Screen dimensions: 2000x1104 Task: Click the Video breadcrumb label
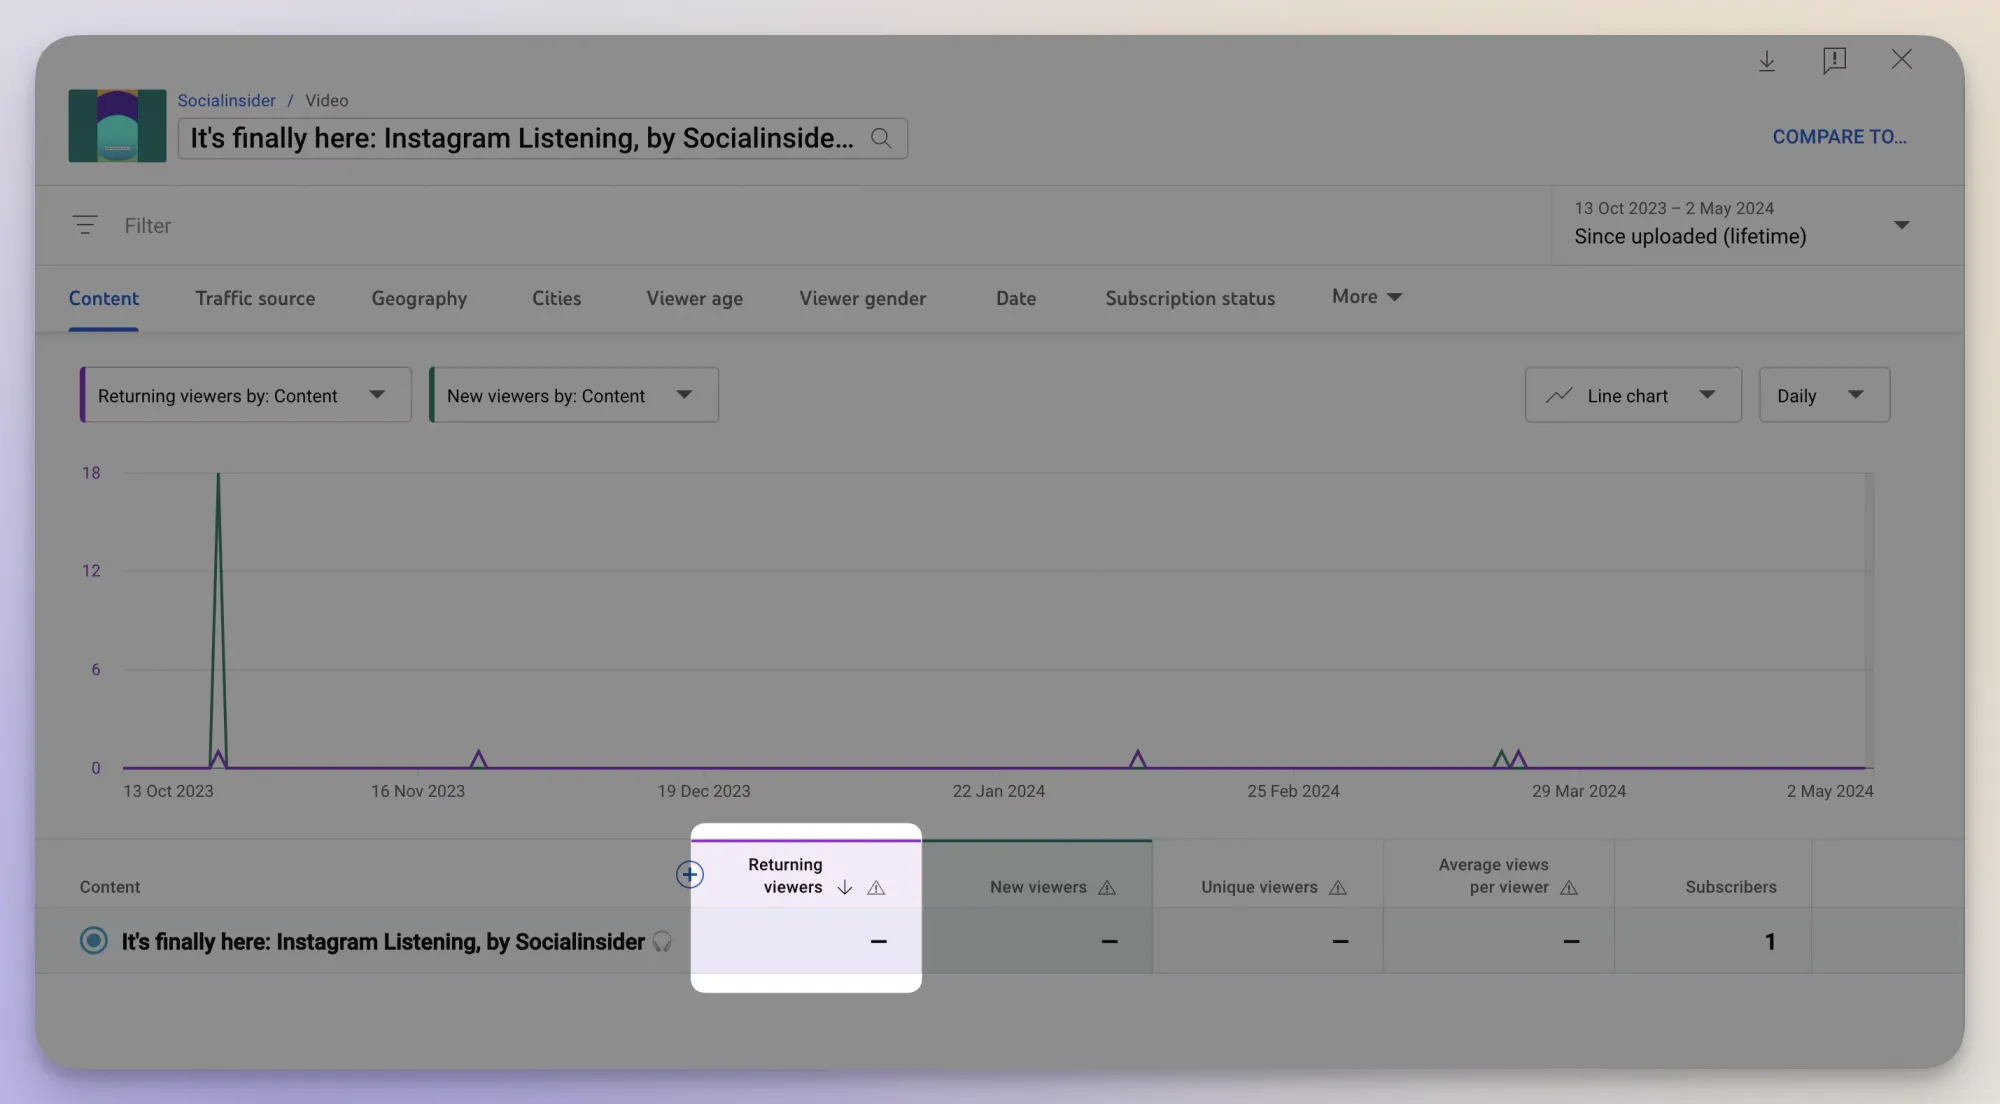coord(326,100)
